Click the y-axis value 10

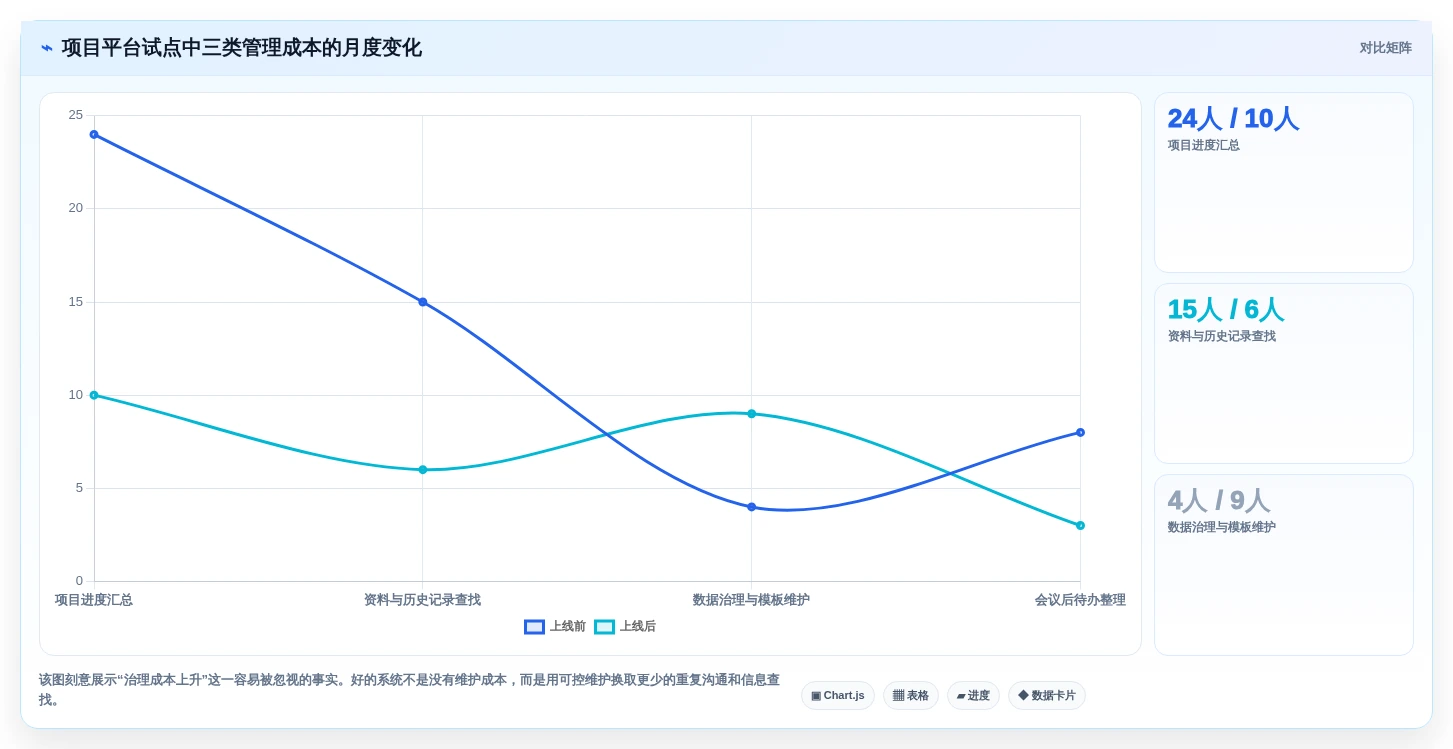click(76, 395)
